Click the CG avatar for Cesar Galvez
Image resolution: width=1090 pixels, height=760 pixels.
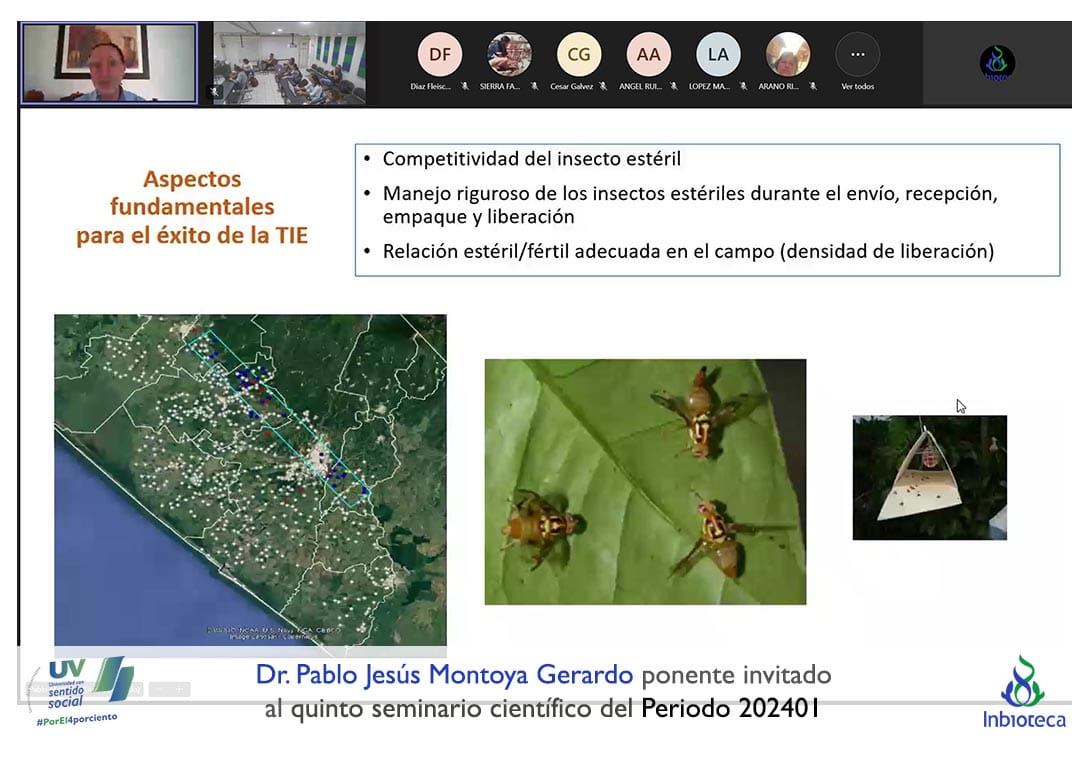tap(579, 55)
